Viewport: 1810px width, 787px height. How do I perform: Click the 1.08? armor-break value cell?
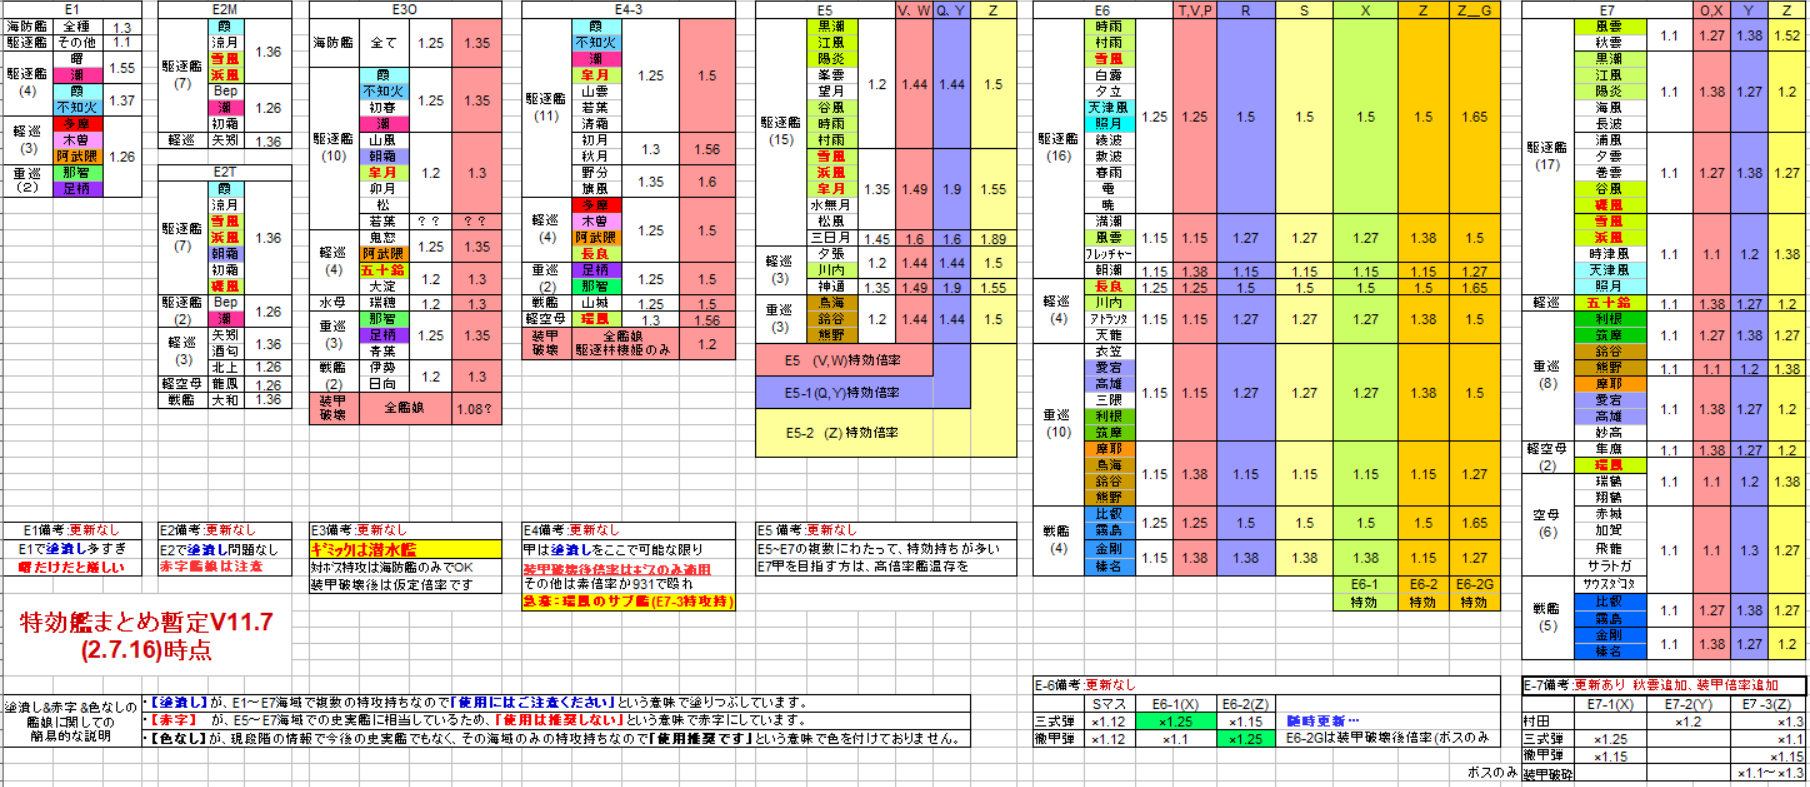[x=476, y=408]
